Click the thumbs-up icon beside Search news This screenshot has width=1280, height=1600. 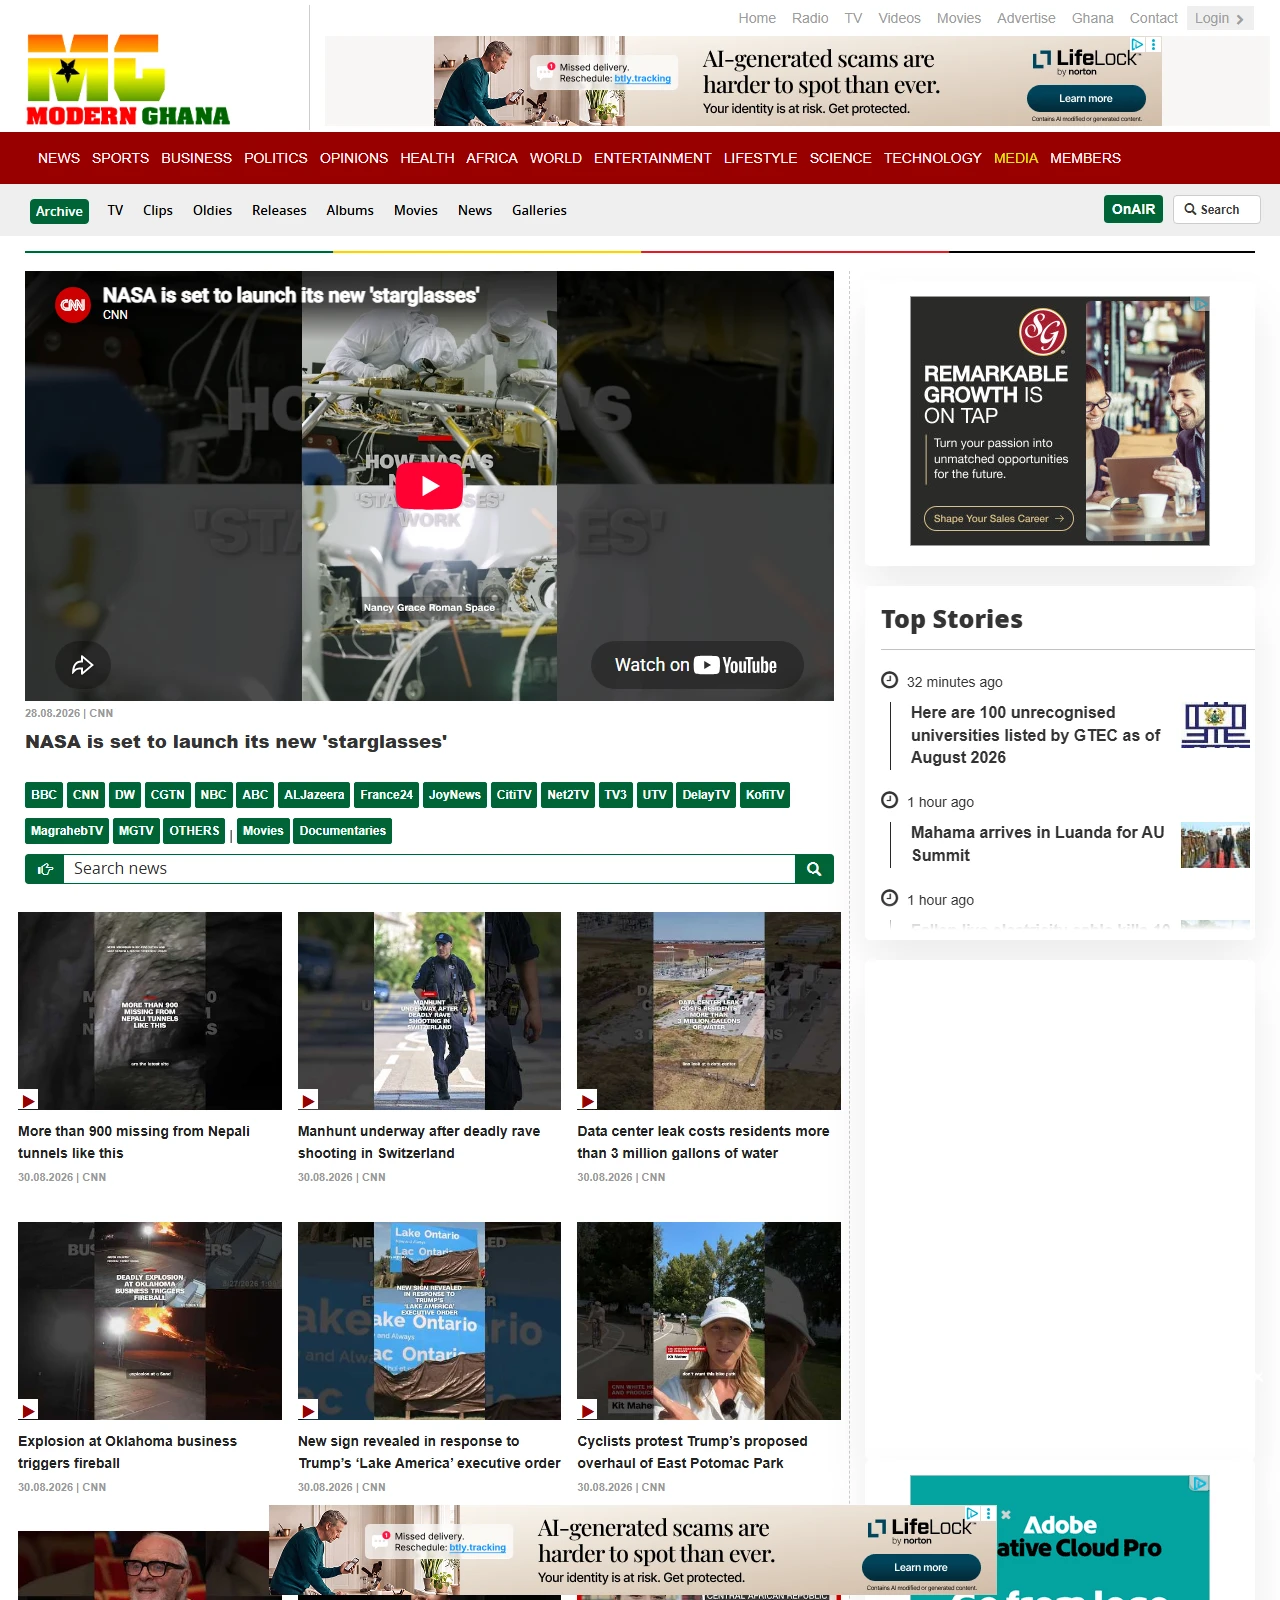click(x=45, y=869)
